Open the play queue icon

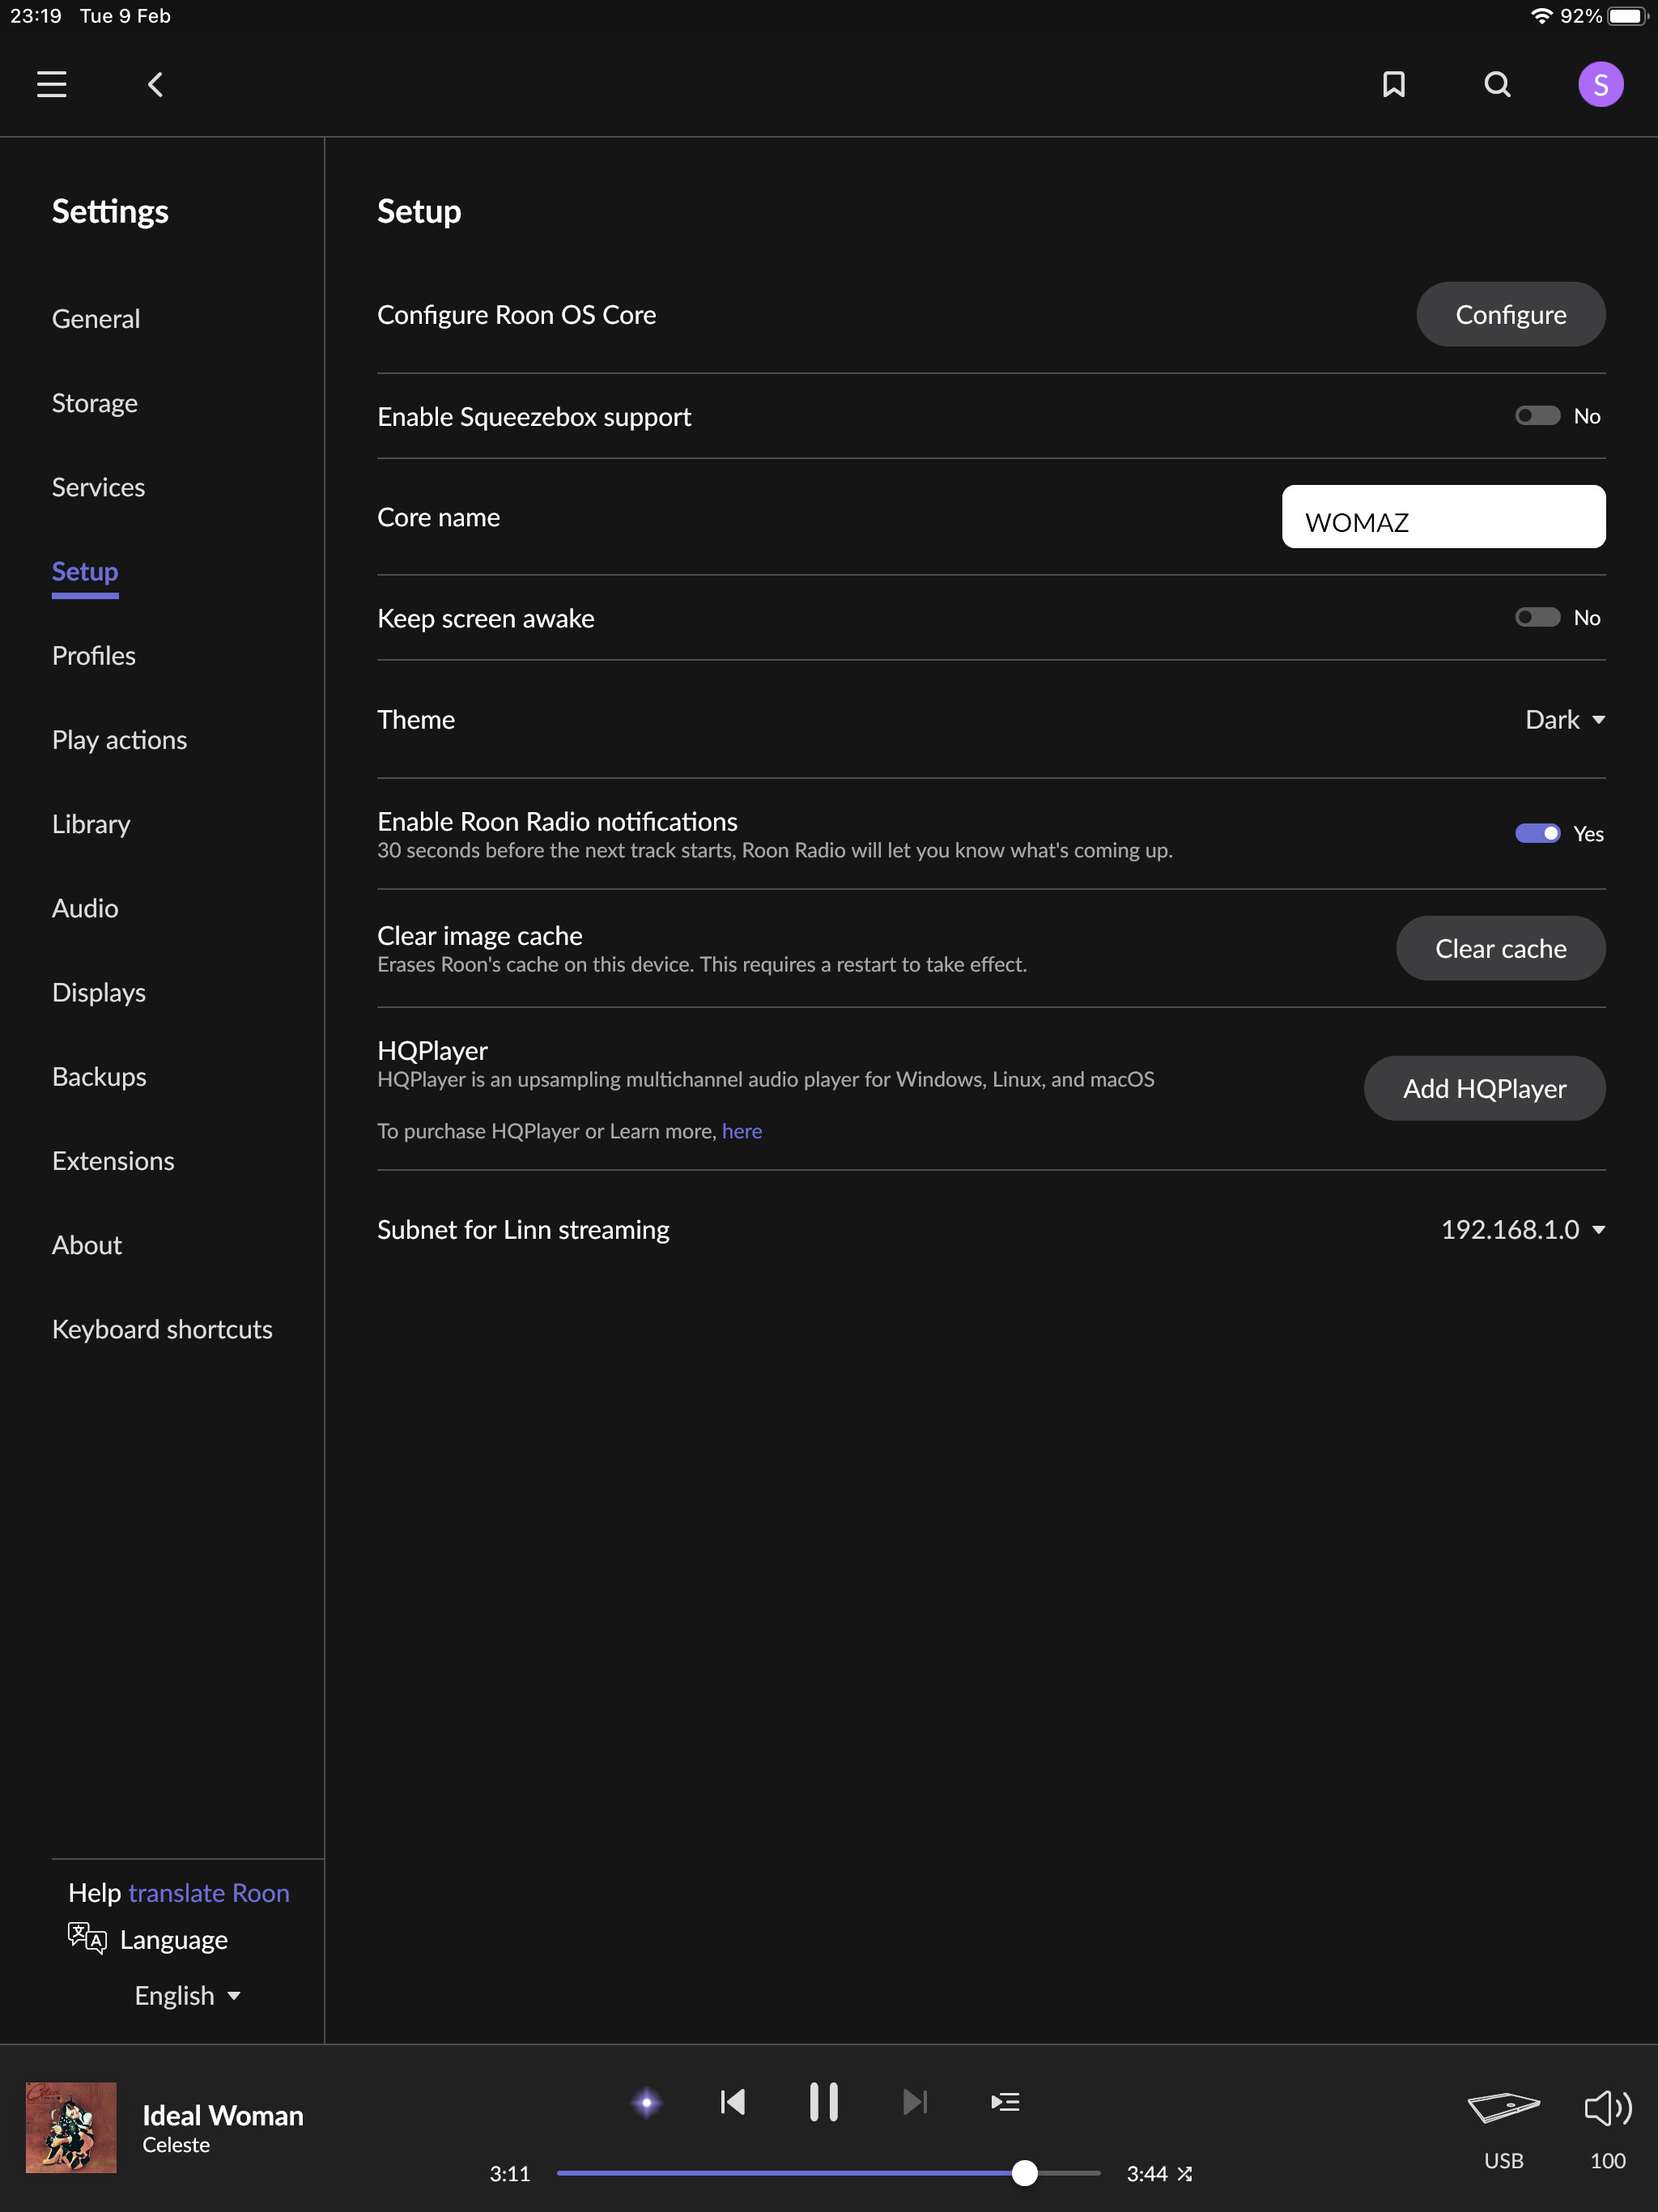point(1005,2102)
